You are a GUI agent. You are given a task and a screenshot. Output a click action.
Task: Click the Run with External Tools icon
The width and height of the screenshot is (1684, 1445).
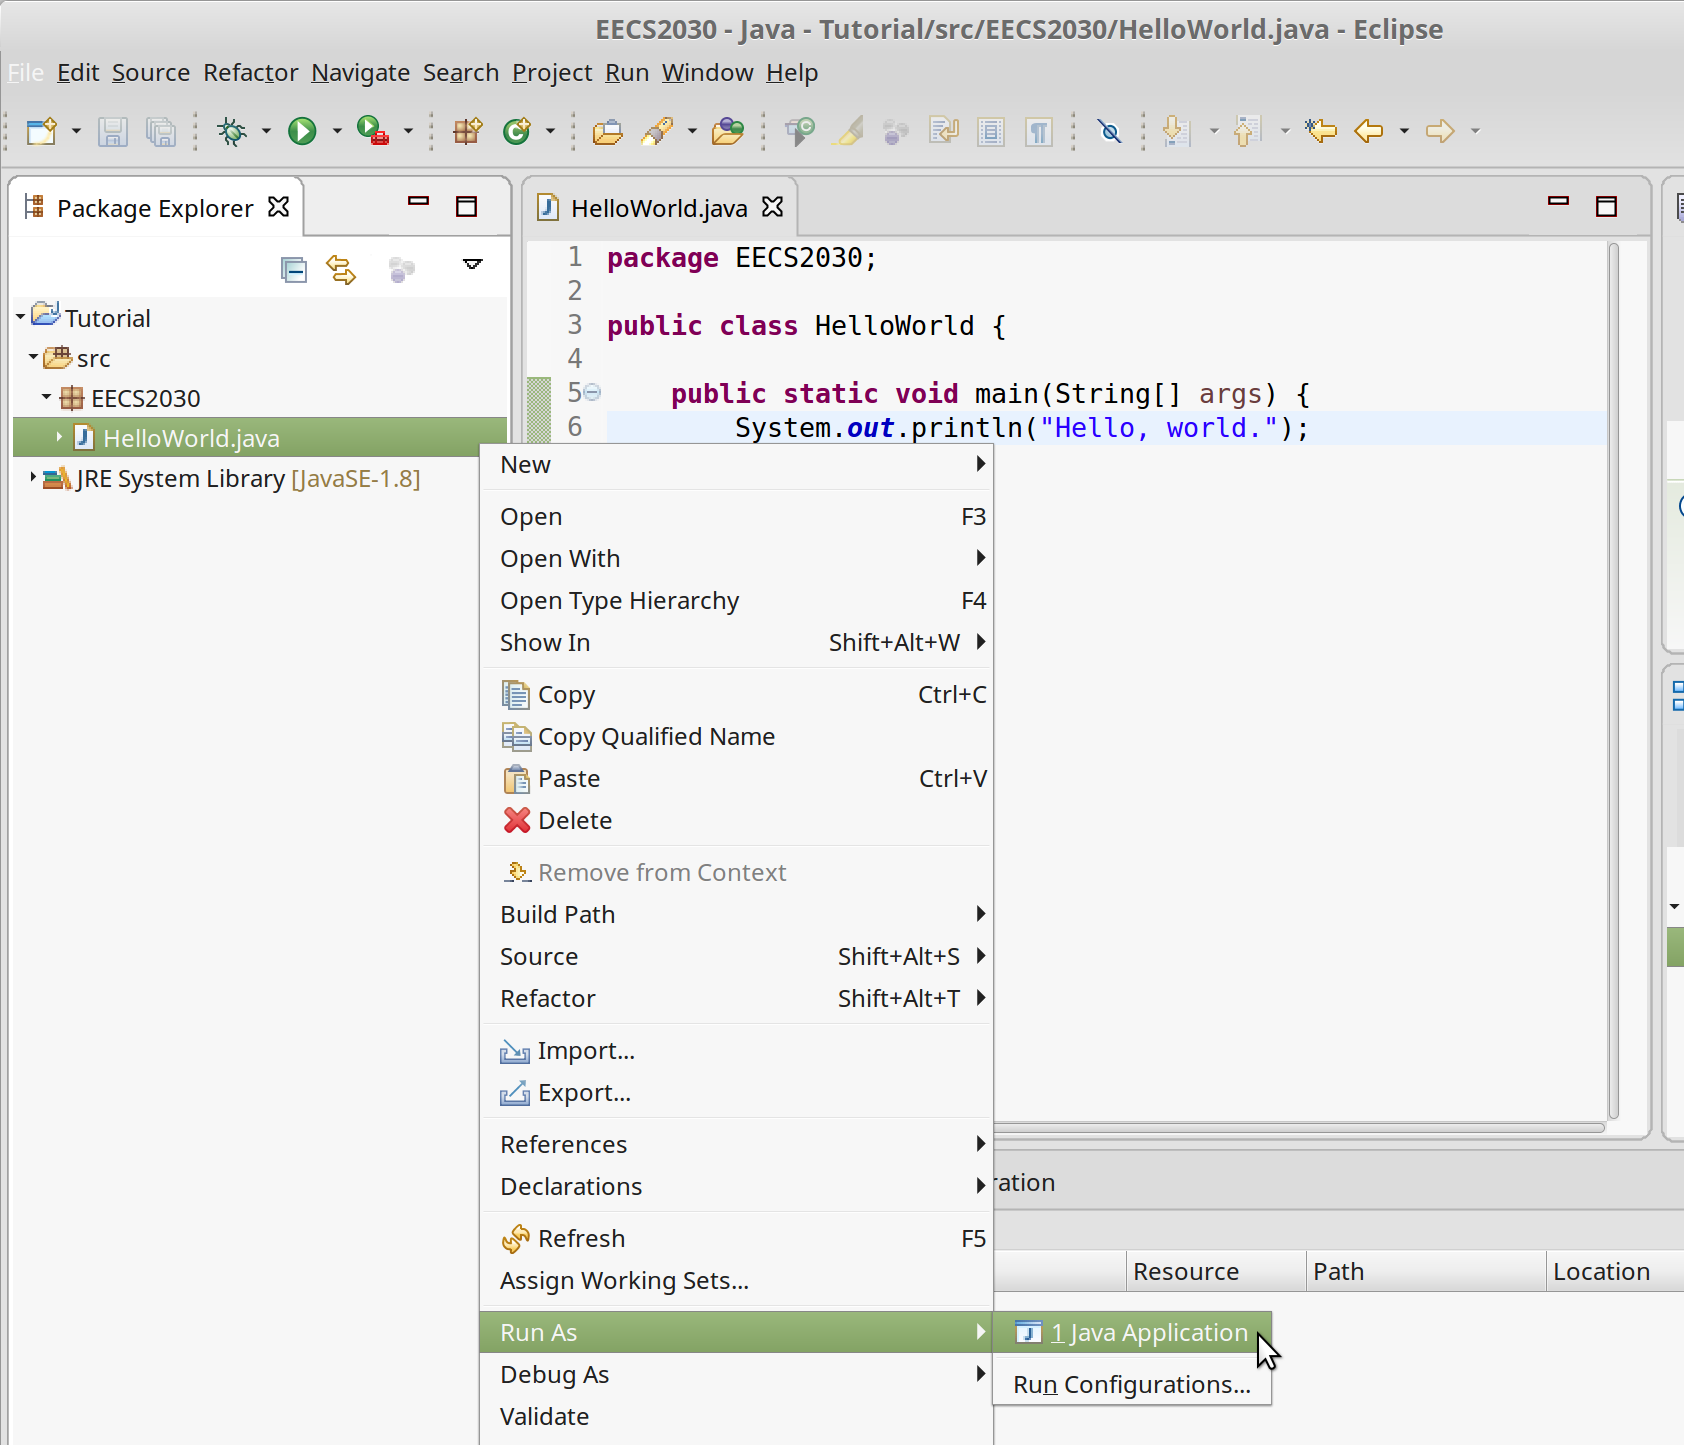click(x=373, y=131)
